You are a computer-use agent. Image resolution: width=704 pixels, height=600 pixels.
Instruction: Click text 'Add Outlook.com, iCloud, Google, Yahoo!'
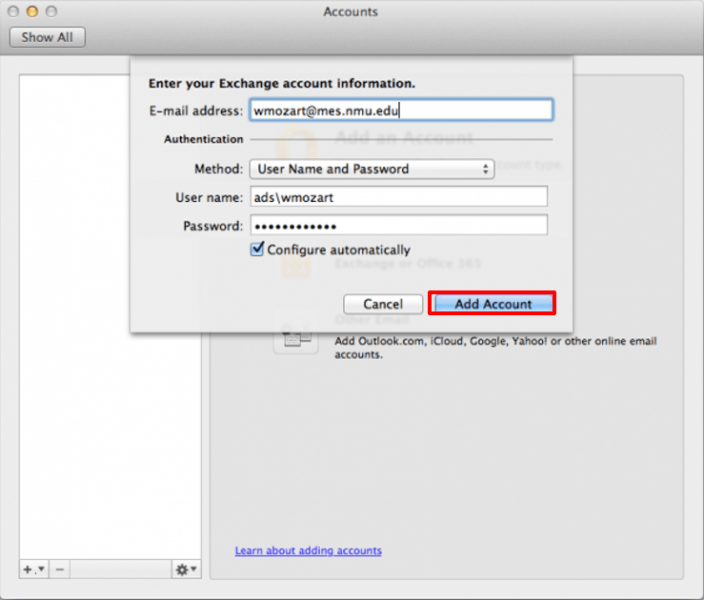tap(441, 341)
